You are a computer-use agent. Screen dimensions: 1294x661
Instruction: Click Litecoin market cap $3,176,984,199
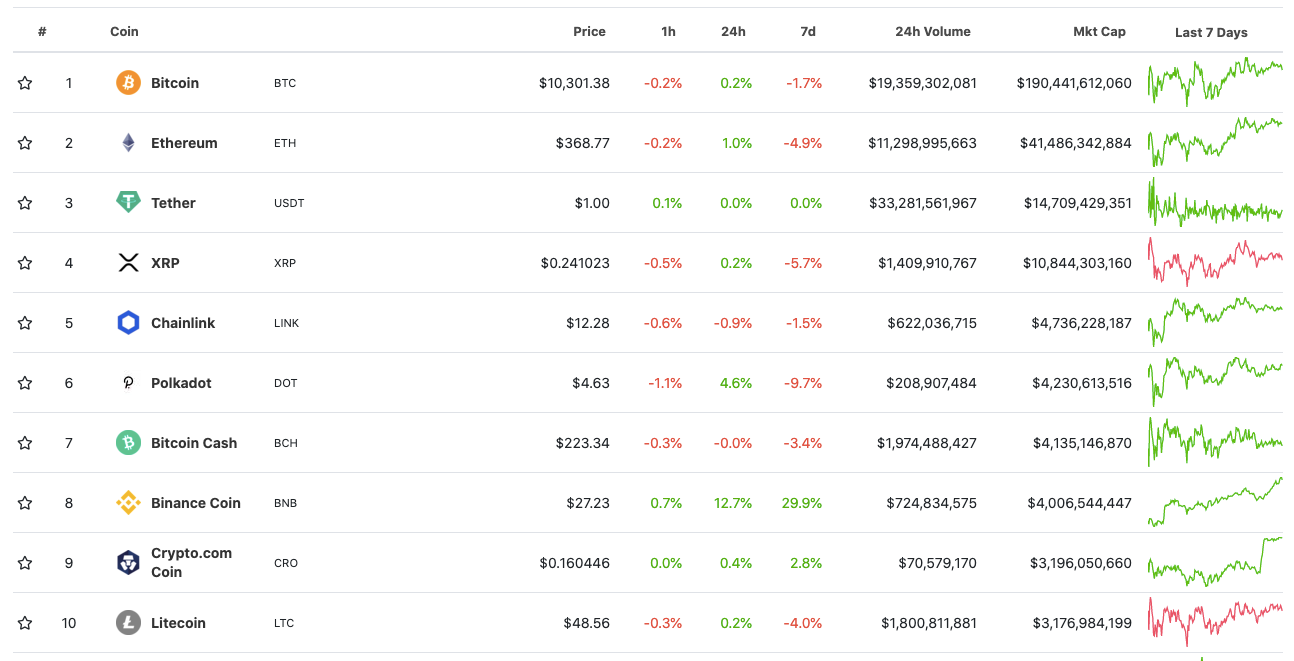click(x=1080, y=623)
